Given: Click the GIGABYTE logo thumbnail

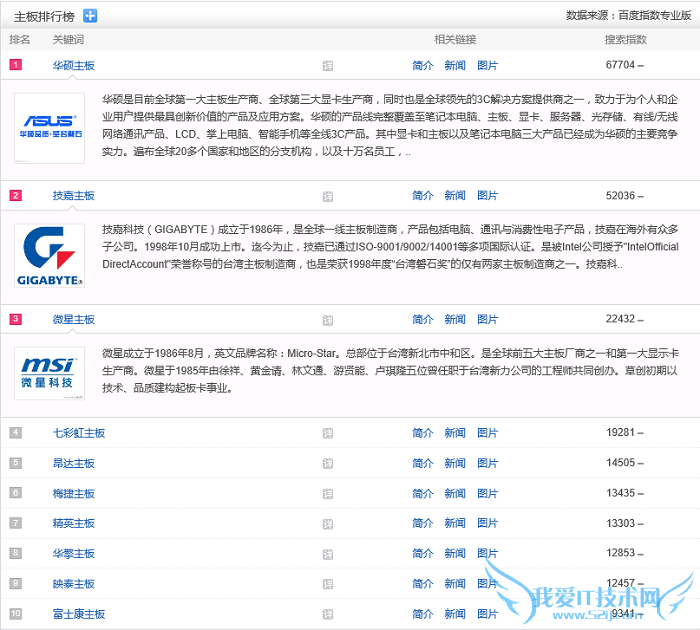Looking at the screenshot, I should coord(50,255).
